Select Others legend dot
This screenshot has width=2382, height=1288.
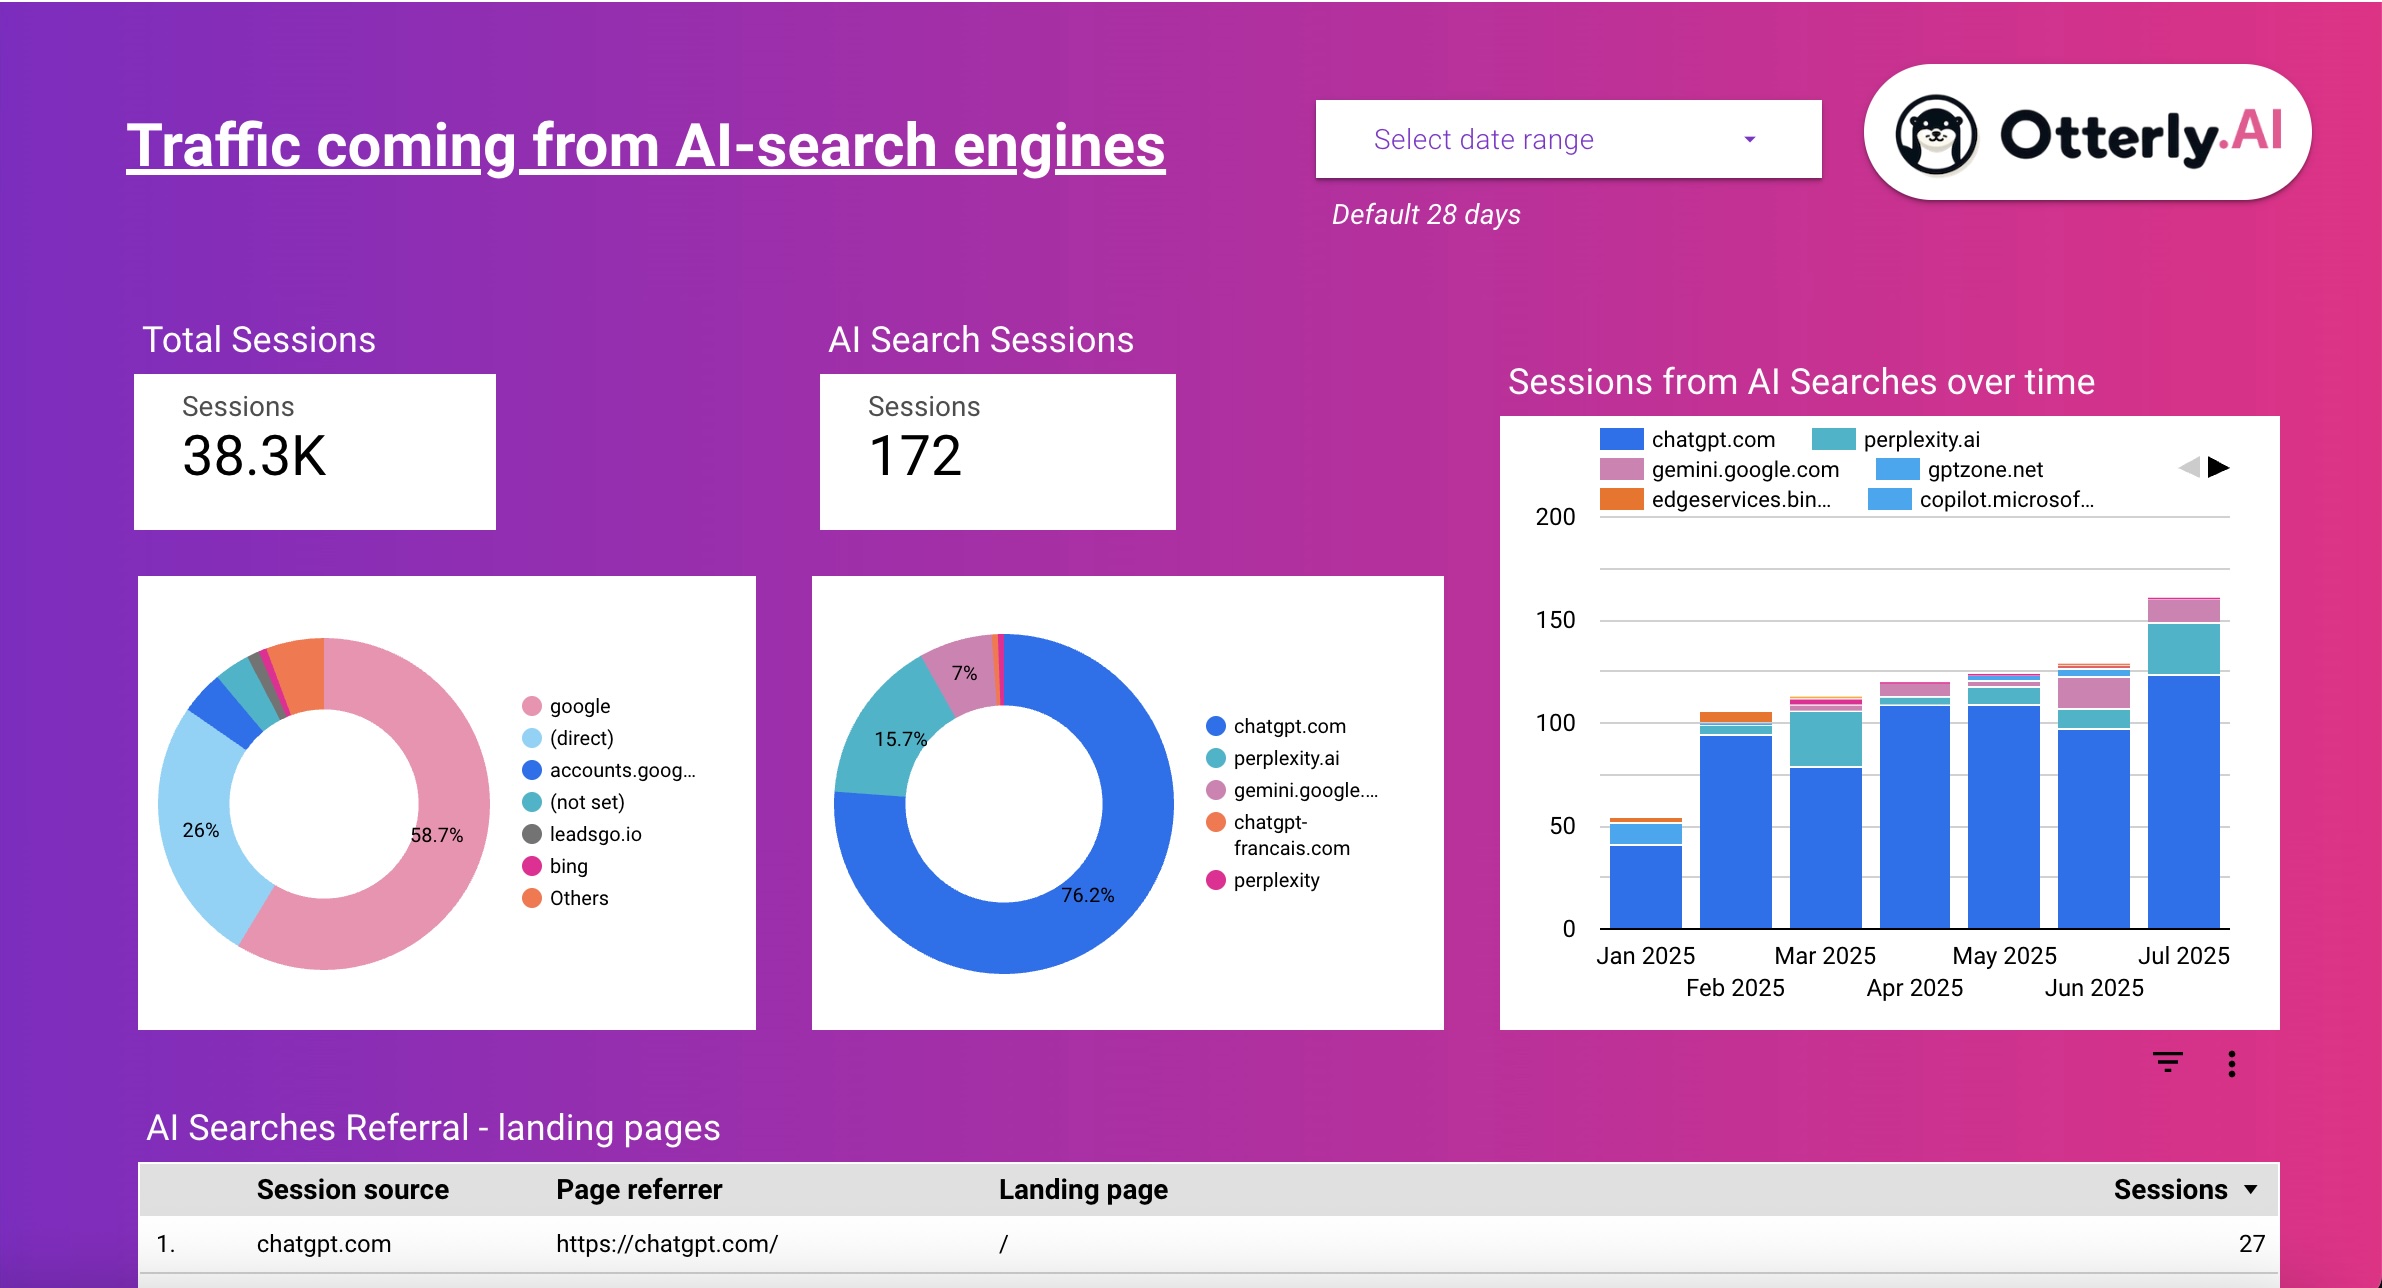(x=532, y=898)
